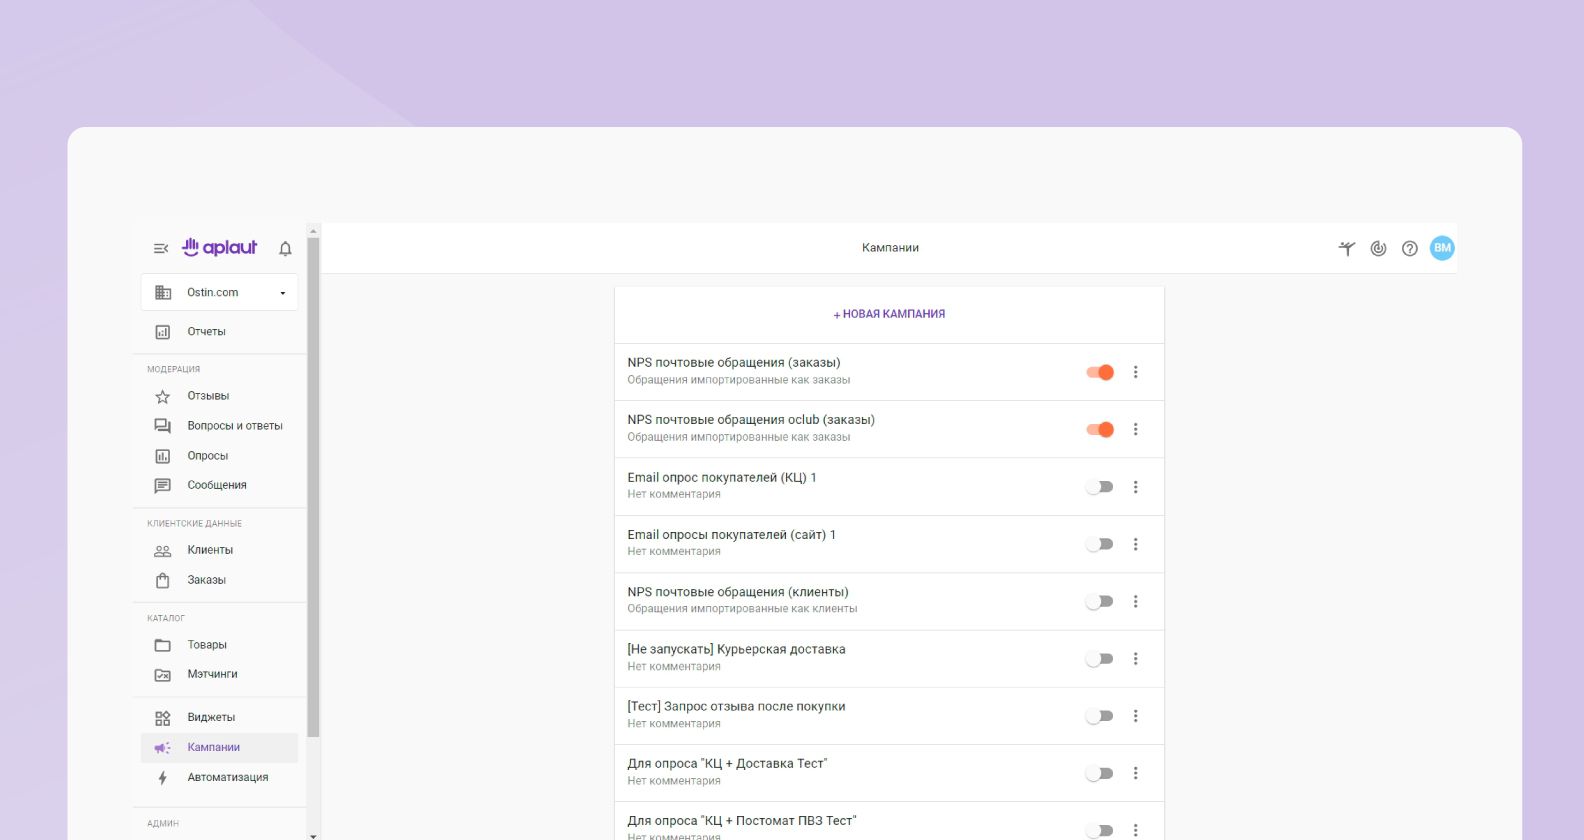The height and width of the screenshot is (840, 1584).
Task: Open three-dot menu for NPS почтовые обращения (клиенты)
Action: point(1135,602)
